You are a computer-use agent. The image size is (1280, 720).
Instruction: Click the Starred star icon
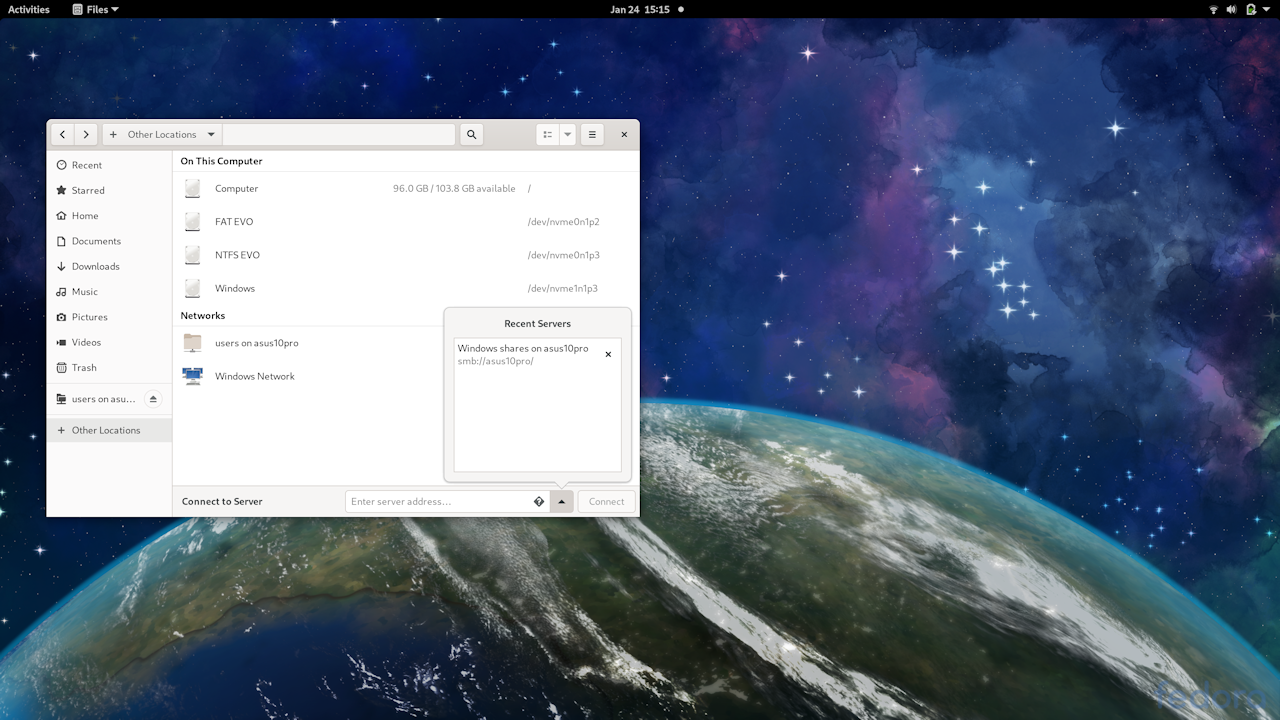click(x=62, y=190)
